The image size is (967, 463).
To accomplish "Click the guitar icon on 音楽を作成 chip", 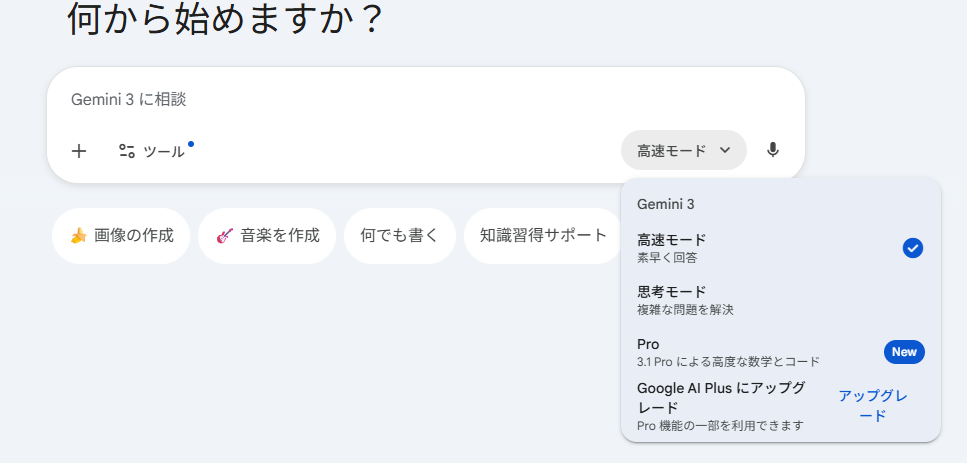I will pyautogui.click(x=224, y=236).
